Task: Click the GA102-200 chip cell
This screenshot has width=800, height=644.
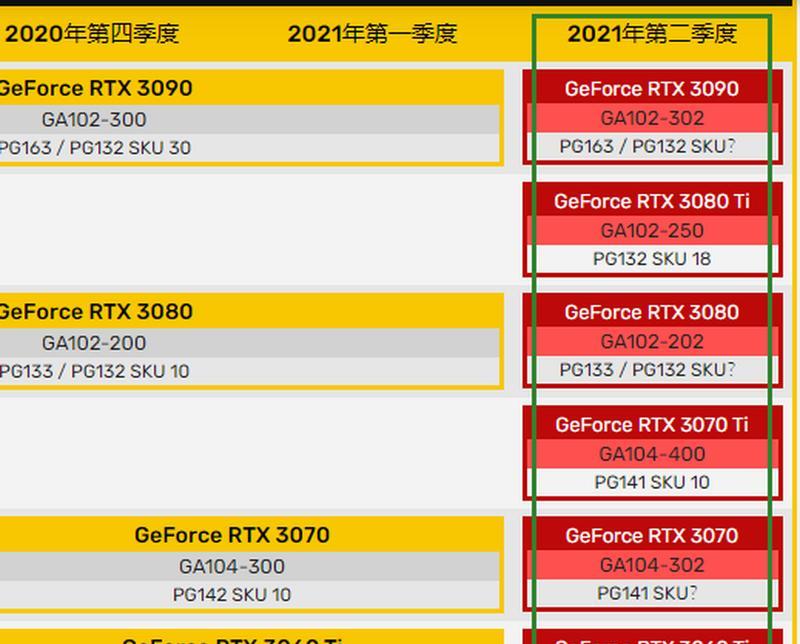Action: coord(94,343)
